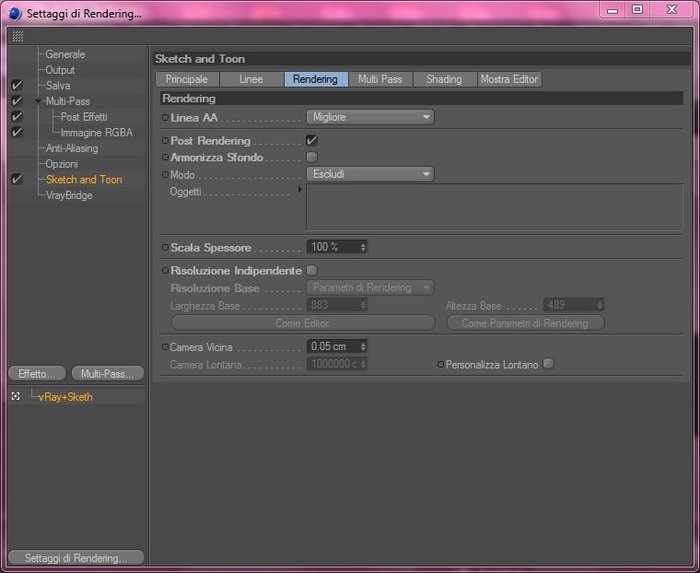Image resolution: width=700 pixels, height=573 pixels.
Task: Click the animation dot beside Personalizza Lontano
Action: point(440,365)
